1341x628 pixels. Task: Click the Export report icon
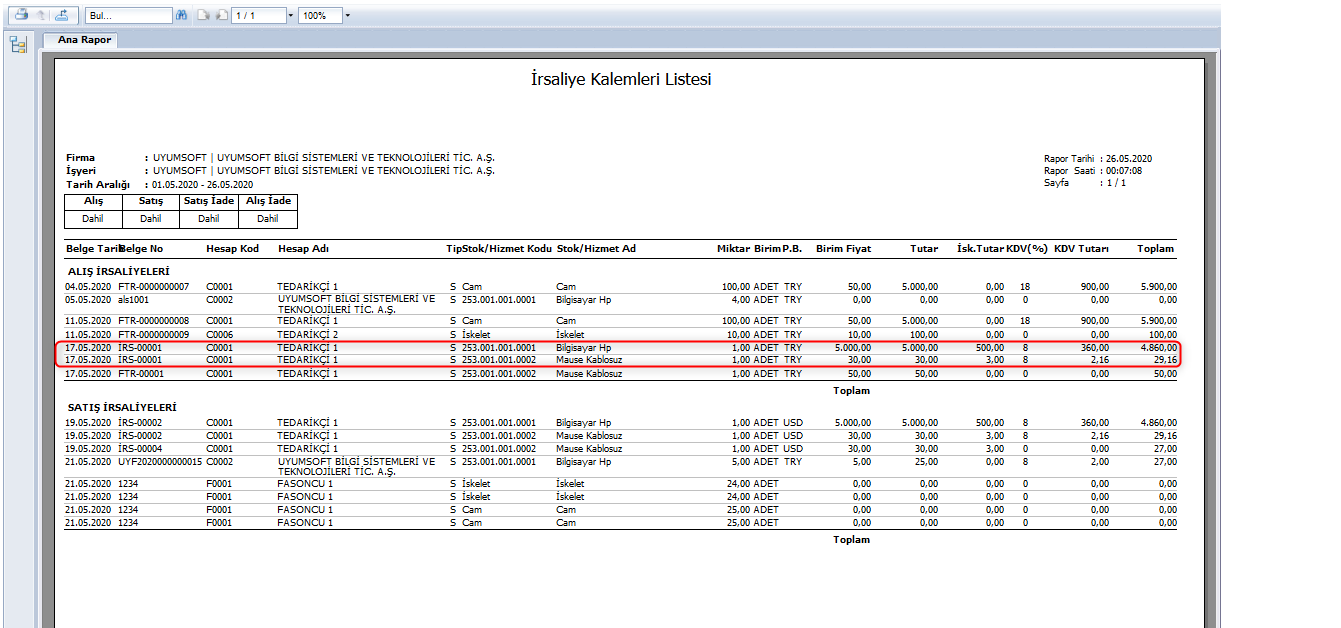coord(62,16)
